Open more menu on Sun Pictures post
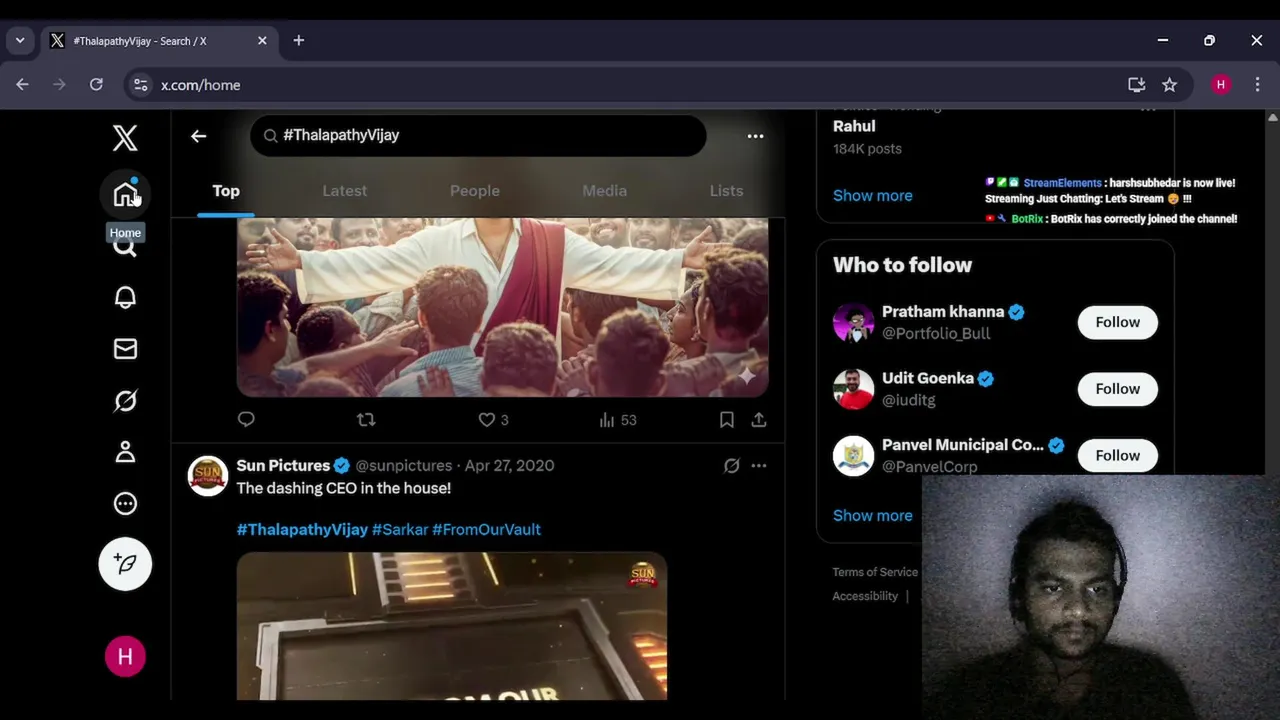Image resolution: width=1280 pixels, height=720 pixels. pyautogui.click(x=759, y=466)
